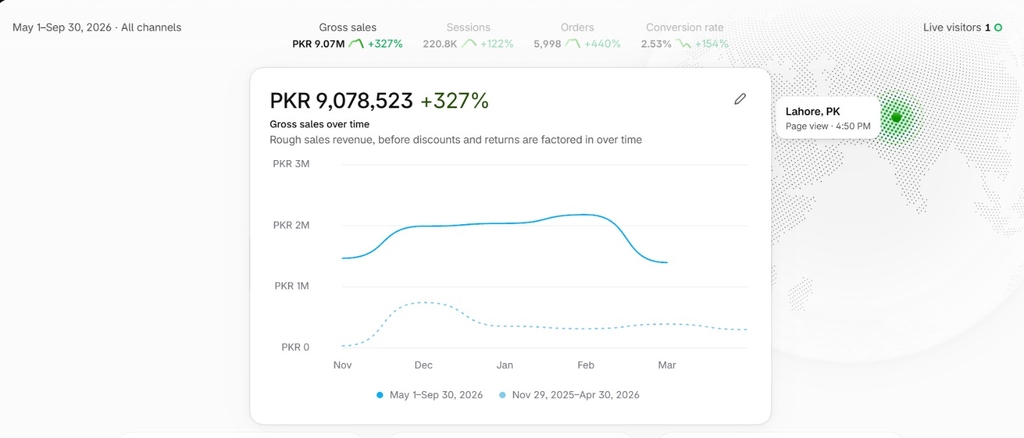Click the +154% conversion change
Screen dimensions: 1024x438
711,44
